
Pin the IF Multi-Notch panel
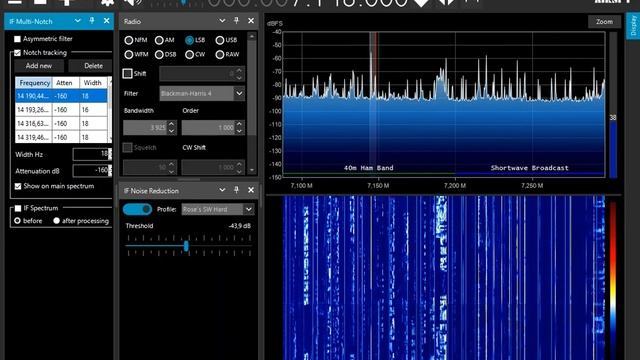pyautogui.click(x=92, y=21)
